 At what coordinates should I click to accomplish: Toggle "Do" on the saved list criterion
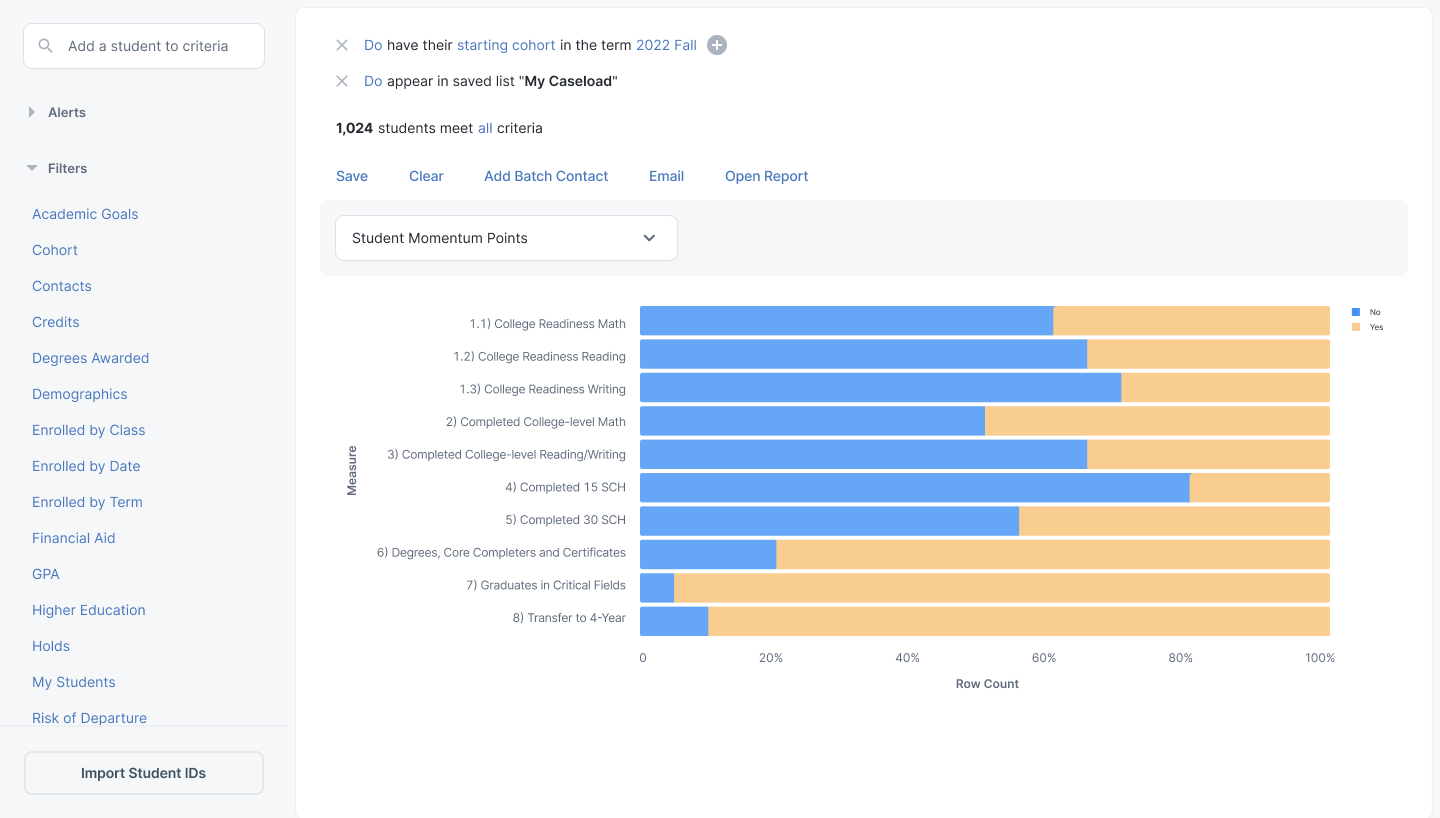pos(373,81)
